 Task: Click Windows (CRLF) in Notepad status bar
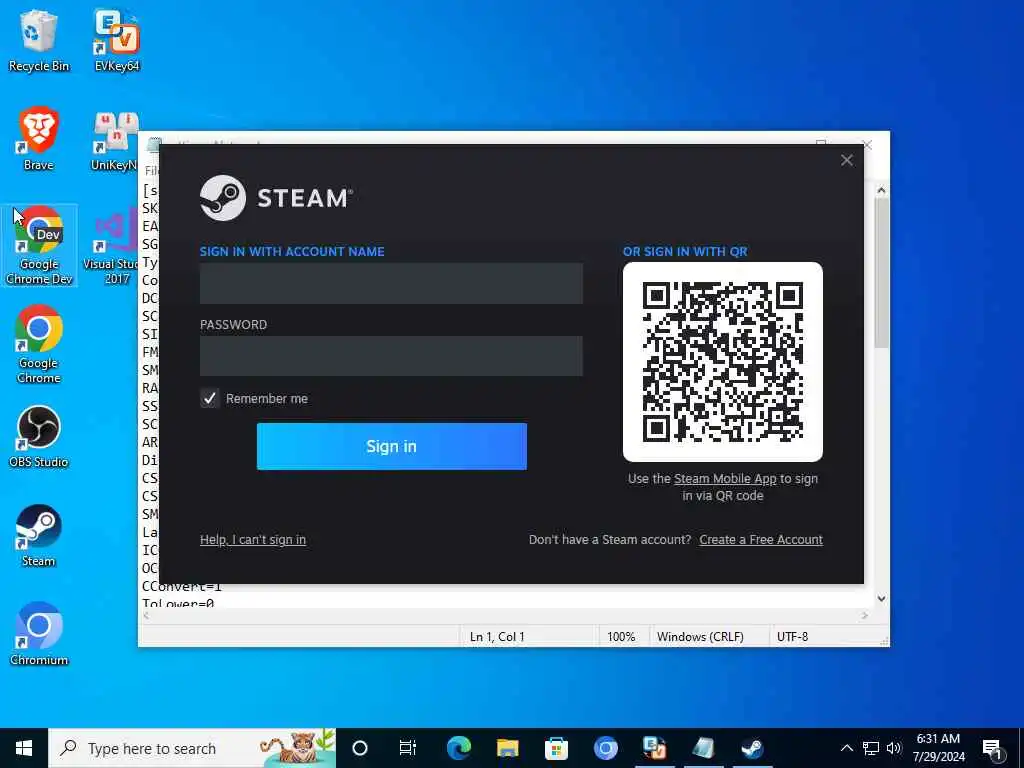tap(700, 636)
